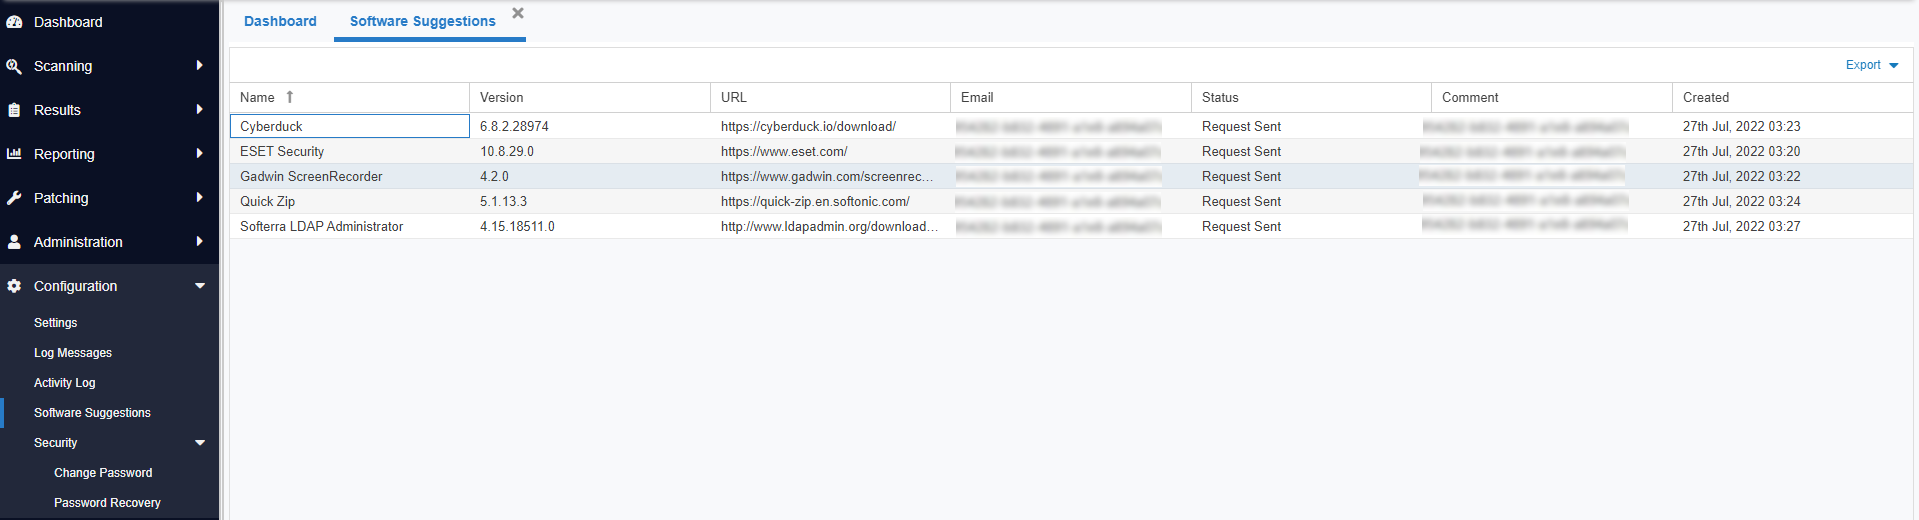Click version 6.8.2.28974 cell
The image size is (1919, 520).
[514, 126]
